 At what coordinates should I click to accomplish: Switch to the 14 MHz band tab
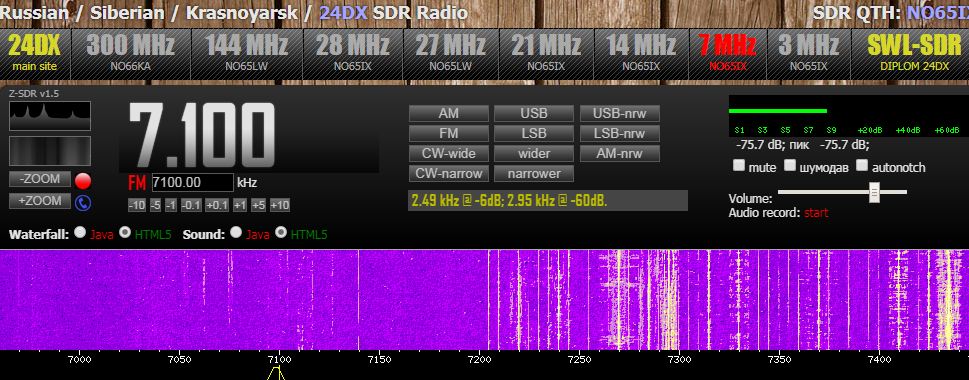(641, 54)
